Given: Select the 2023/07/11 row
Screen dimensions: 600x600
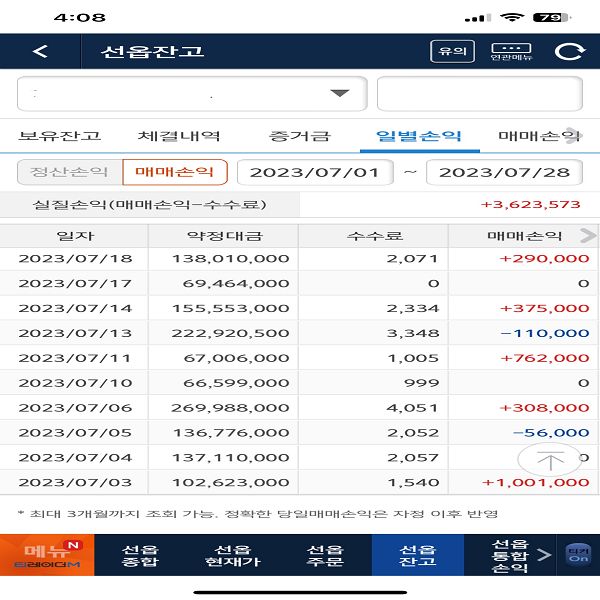Looking at the screenshot, I should pyautogui.click(x=300, y=358).
